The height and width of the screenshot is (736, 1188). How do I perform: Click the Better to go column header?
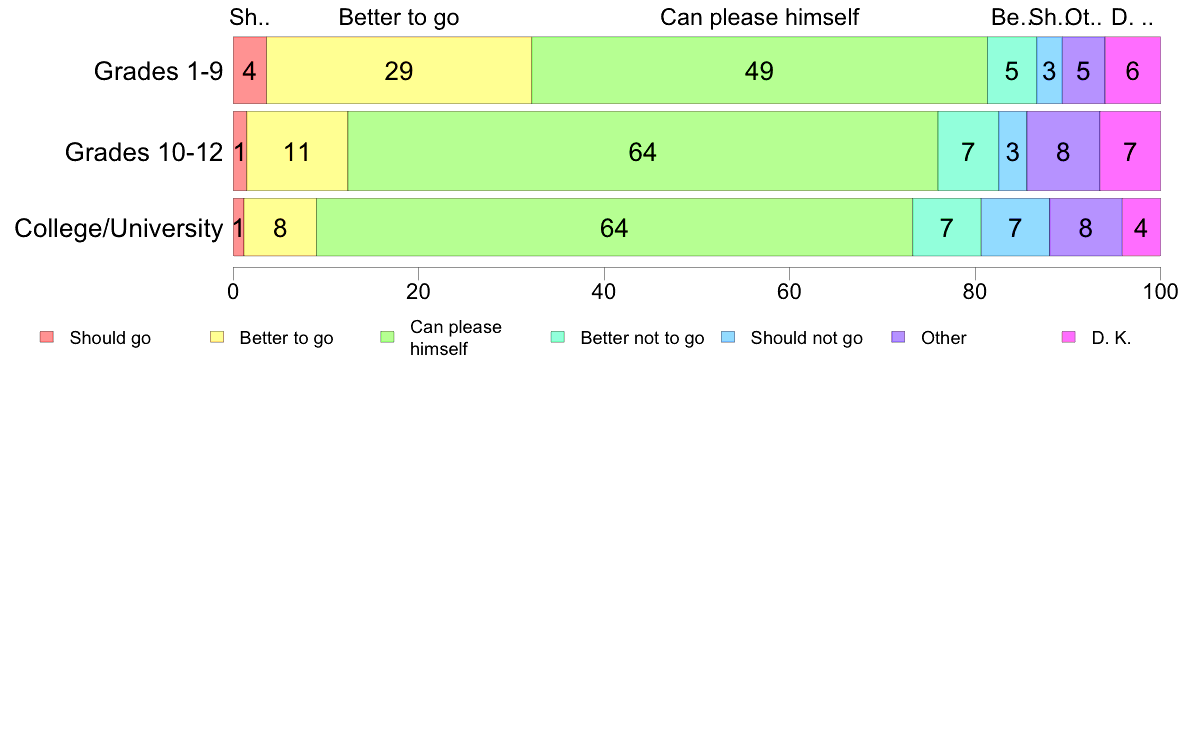(399, 17)
